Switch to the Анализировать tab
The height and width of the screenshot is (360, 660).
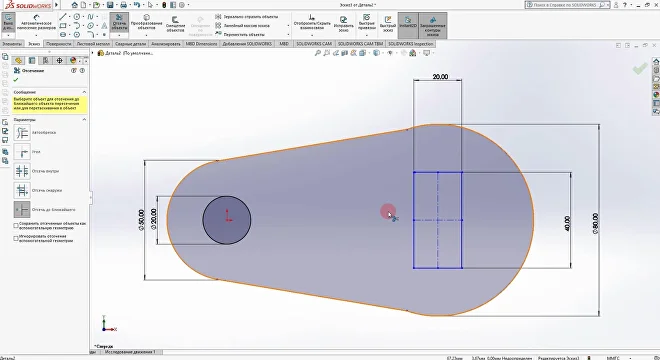pos(166,43)
